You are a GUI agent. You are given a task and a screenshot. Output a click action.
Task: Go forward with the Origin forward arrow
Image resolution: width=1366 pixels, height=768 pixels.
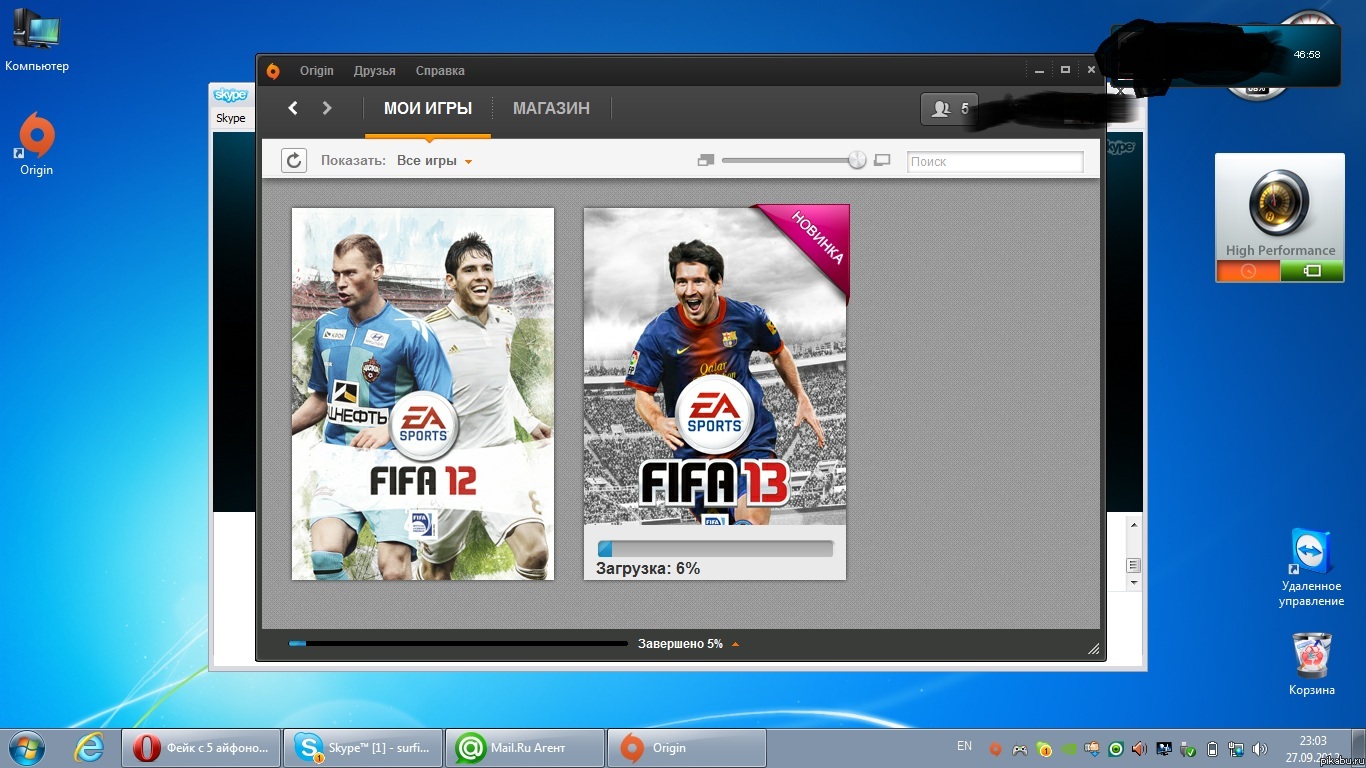point(327,108)
